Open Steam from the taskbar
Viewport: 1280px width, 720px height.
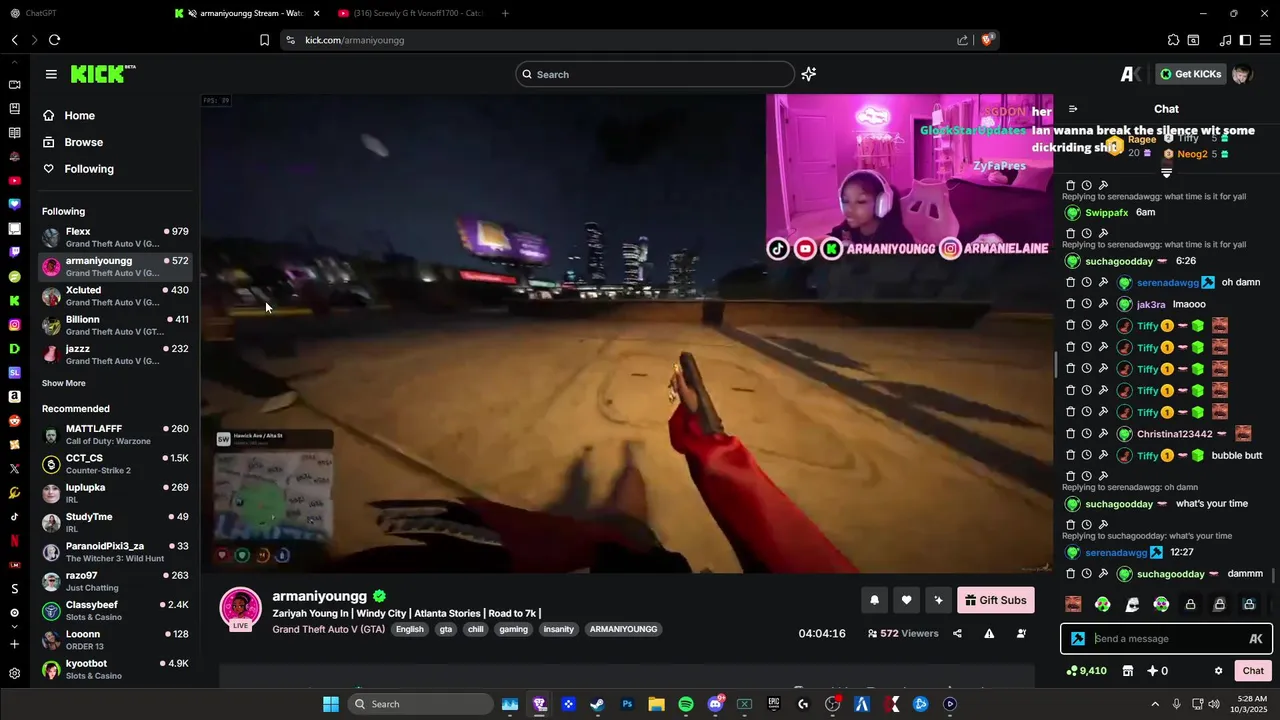(x=597, y=704)
